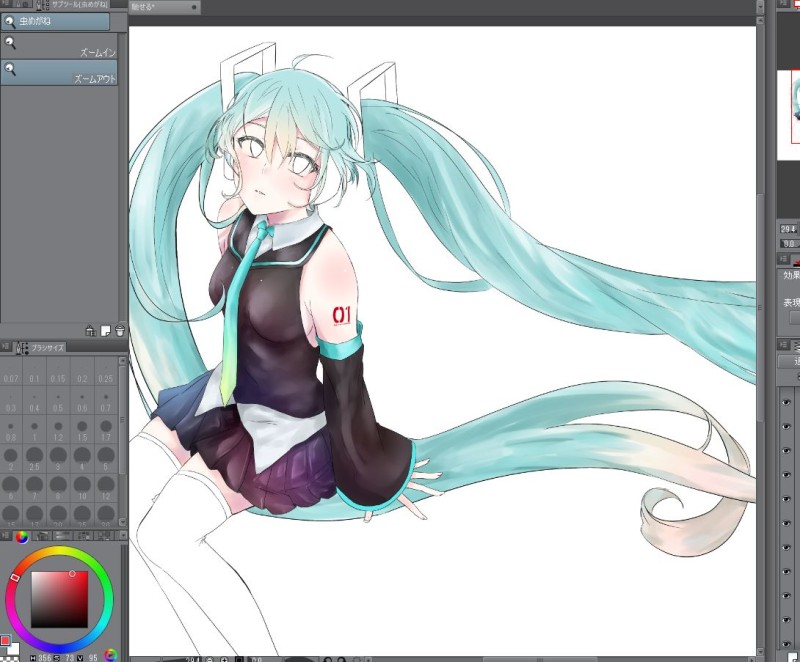The width and height of the screenshot is (800, 662).
Task: Select the red main color swatch
Action: click(5, 641)
